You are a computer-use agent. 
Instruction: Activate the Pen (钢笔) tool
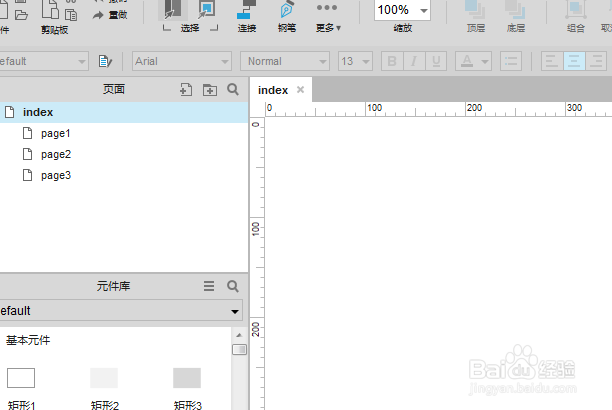pyautogui.click(x=287, y=16)
